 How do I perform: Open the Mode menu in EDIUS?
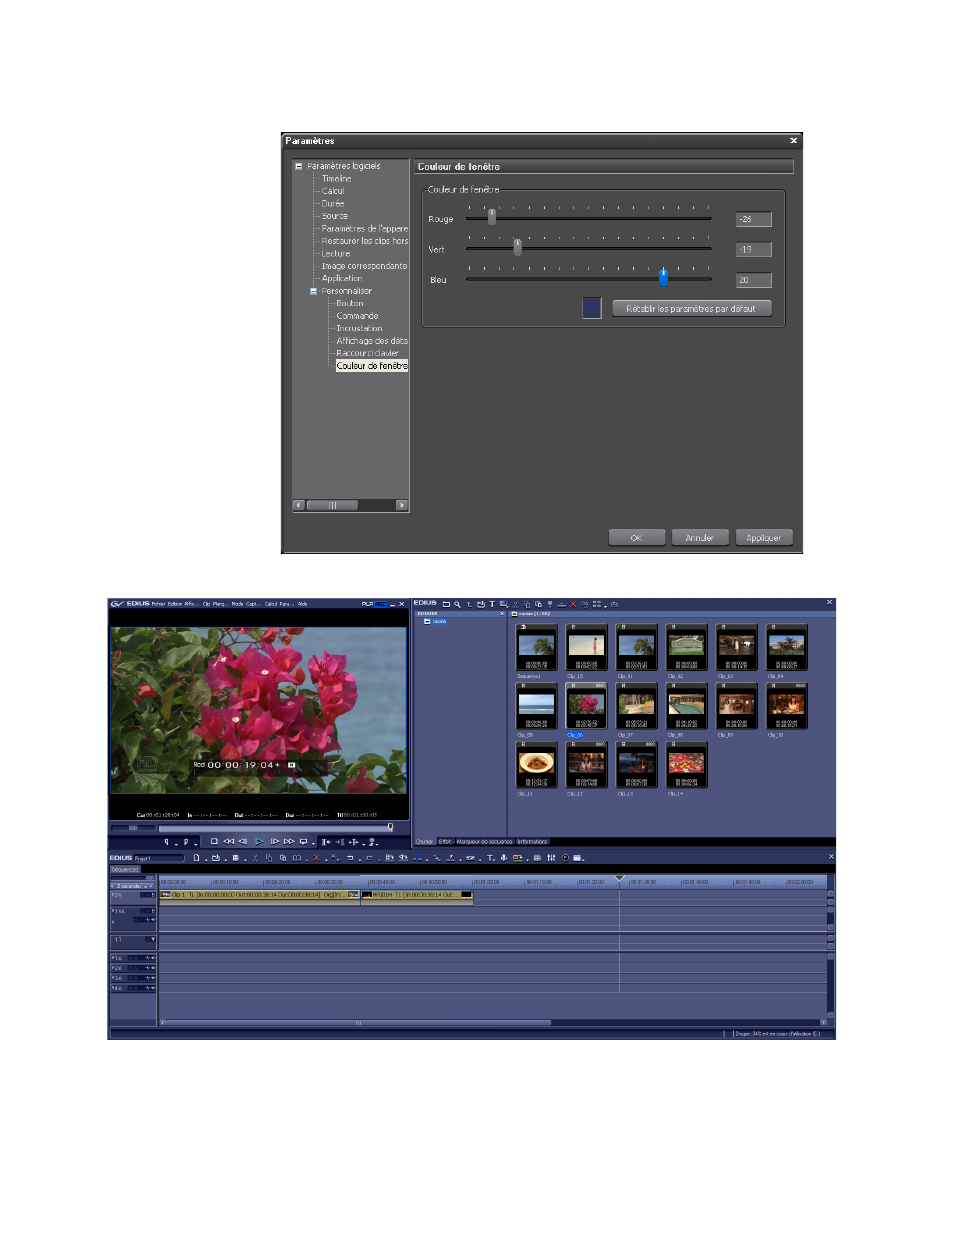[237, 603]
